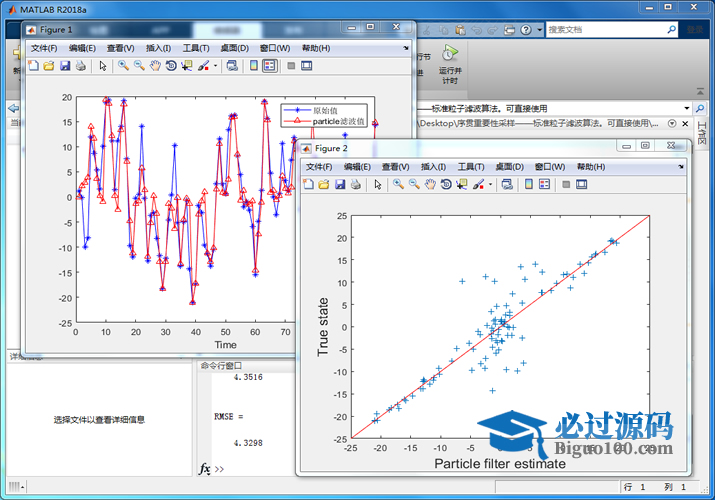Toggle Insert Colorbar in Figure 1 toolbar
715x500 pixels.
pyautogui.click(x=254, y=66)
